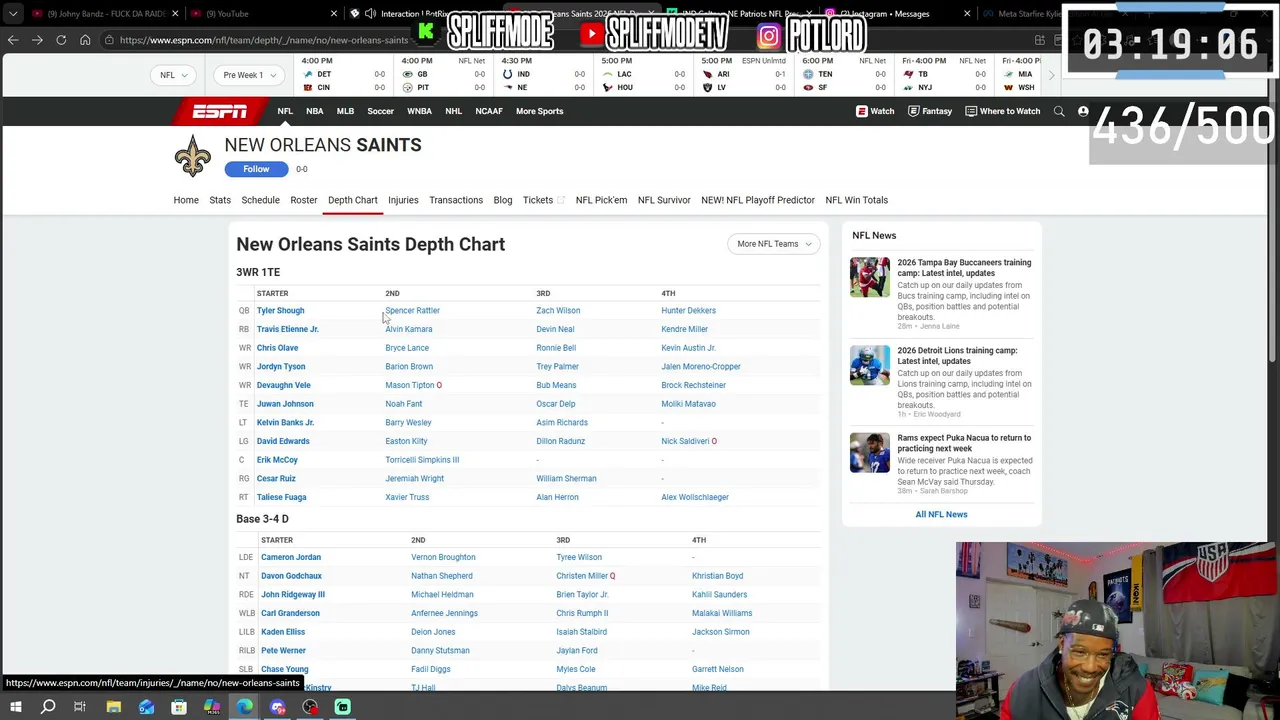1280x720 pixels.
Task: Click the browser address bar URL
Action: coord(264,40)
